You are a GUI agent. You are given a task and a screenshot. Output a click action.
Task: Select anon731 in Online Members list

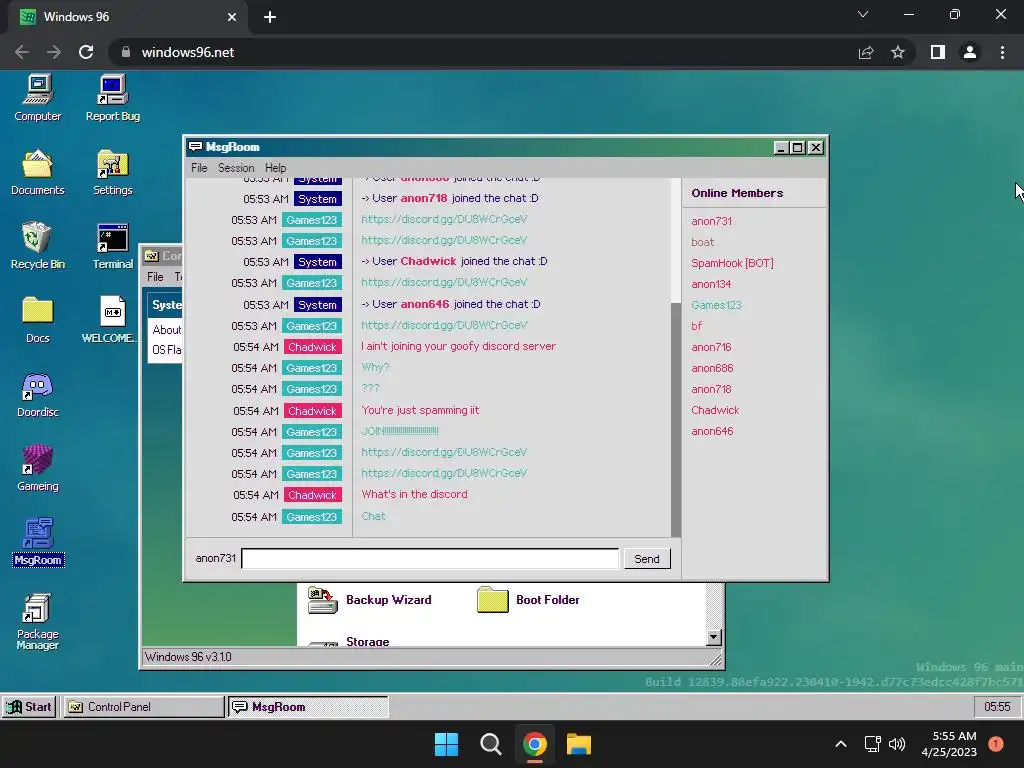(711, 221)
